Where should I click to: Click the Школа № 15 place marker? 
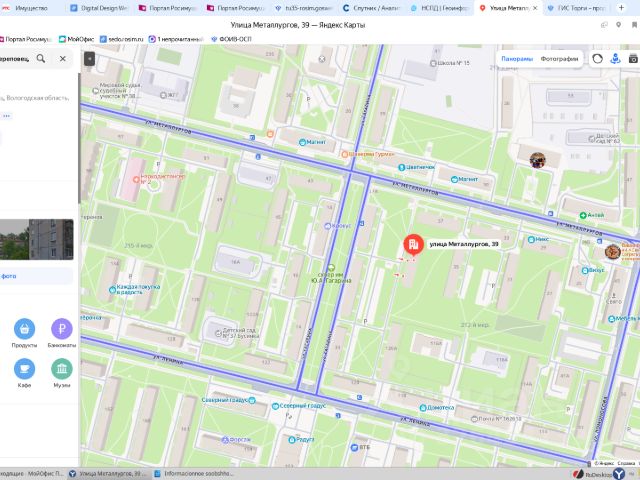433,63
